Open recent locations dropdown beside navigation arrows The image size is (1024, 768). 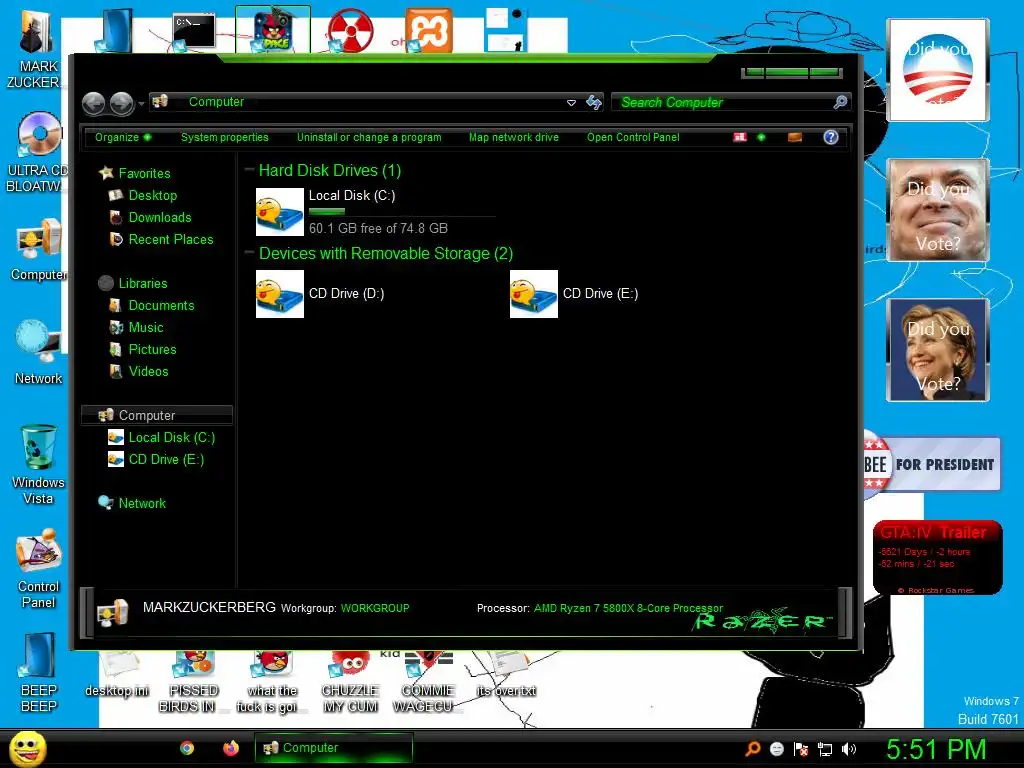click(x=141, y=104)
